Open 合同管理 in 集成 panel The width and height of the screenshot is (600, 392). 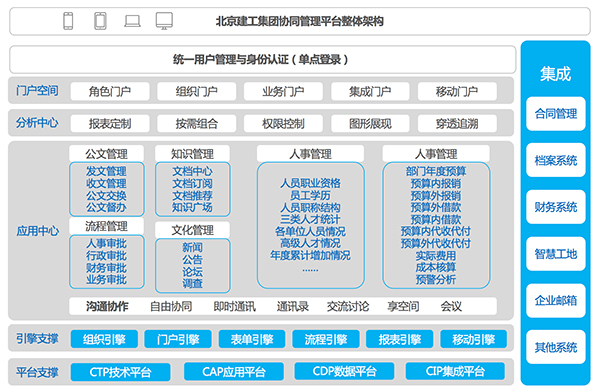click(x=556, y=114)
